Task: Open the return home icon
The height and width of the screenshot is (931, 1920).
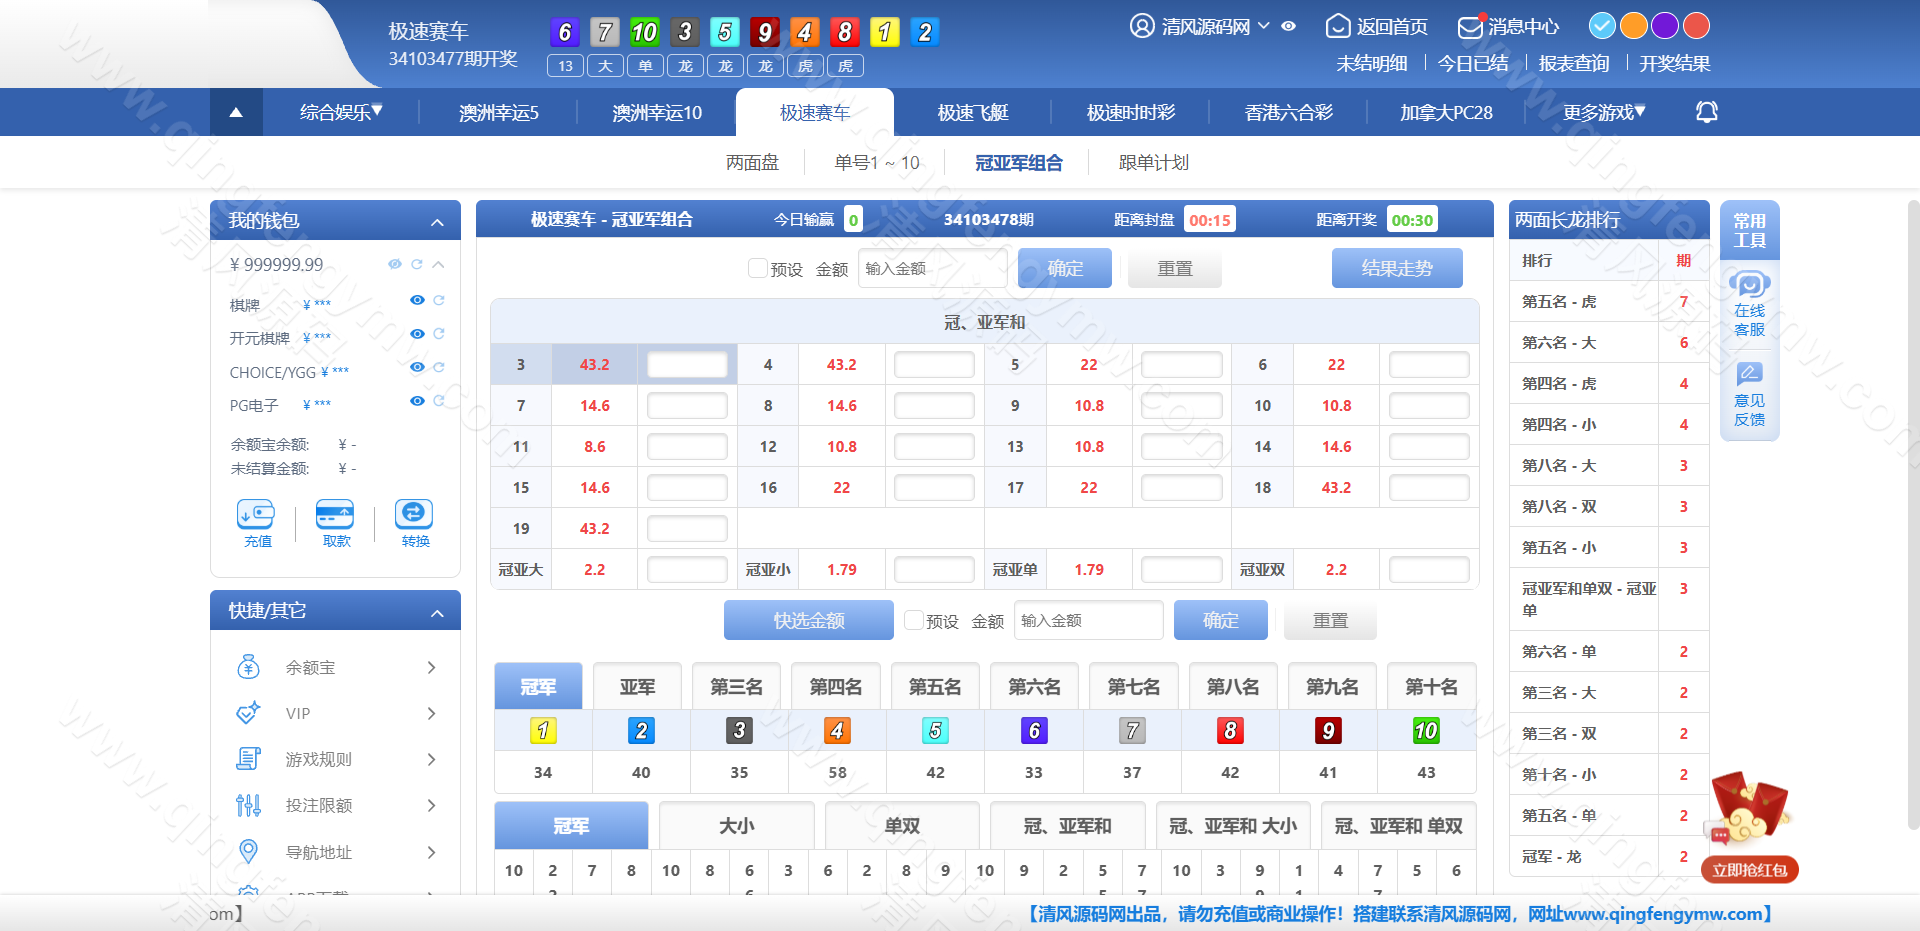Action: pyautogui.click(x=1338, y=26)
